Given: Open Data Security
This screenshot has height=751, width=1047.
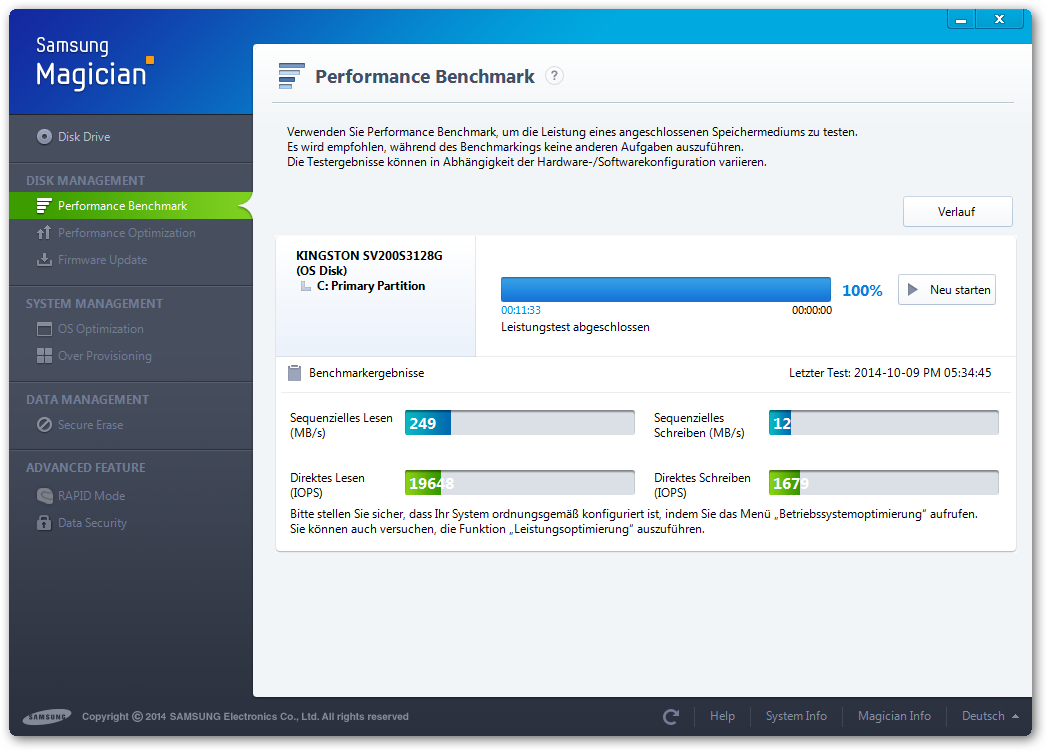Looking at the screenshot, I should [91, 523].
